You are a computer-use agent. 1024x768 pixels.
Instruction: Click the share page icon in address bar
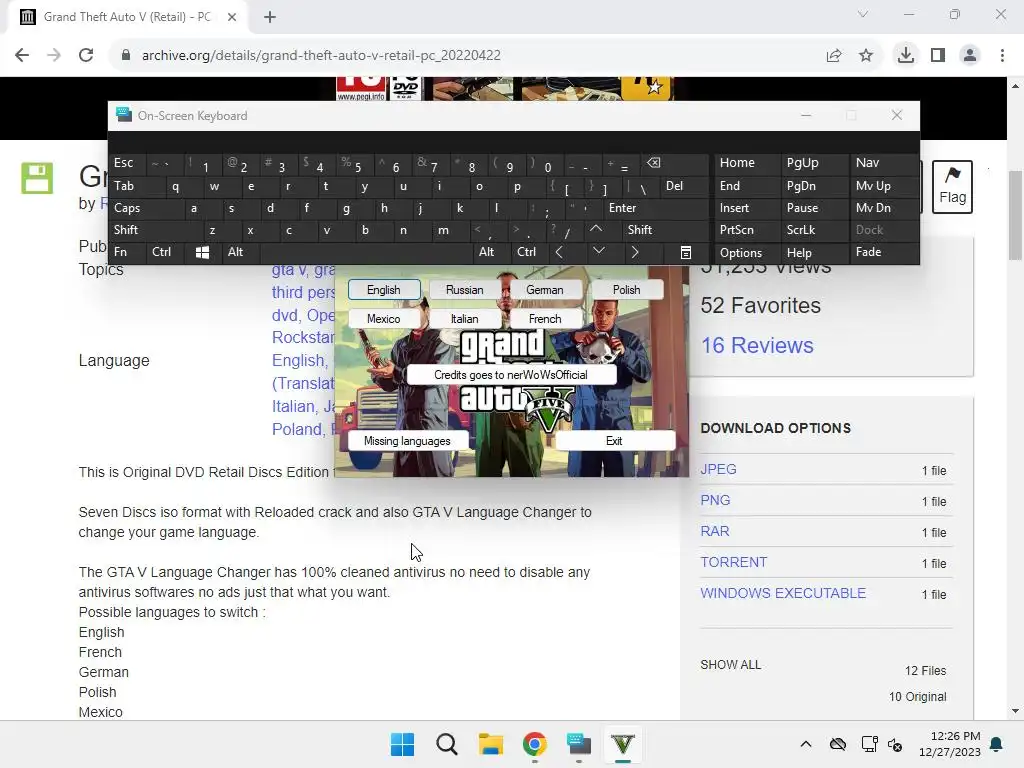(x=834, y=56)
